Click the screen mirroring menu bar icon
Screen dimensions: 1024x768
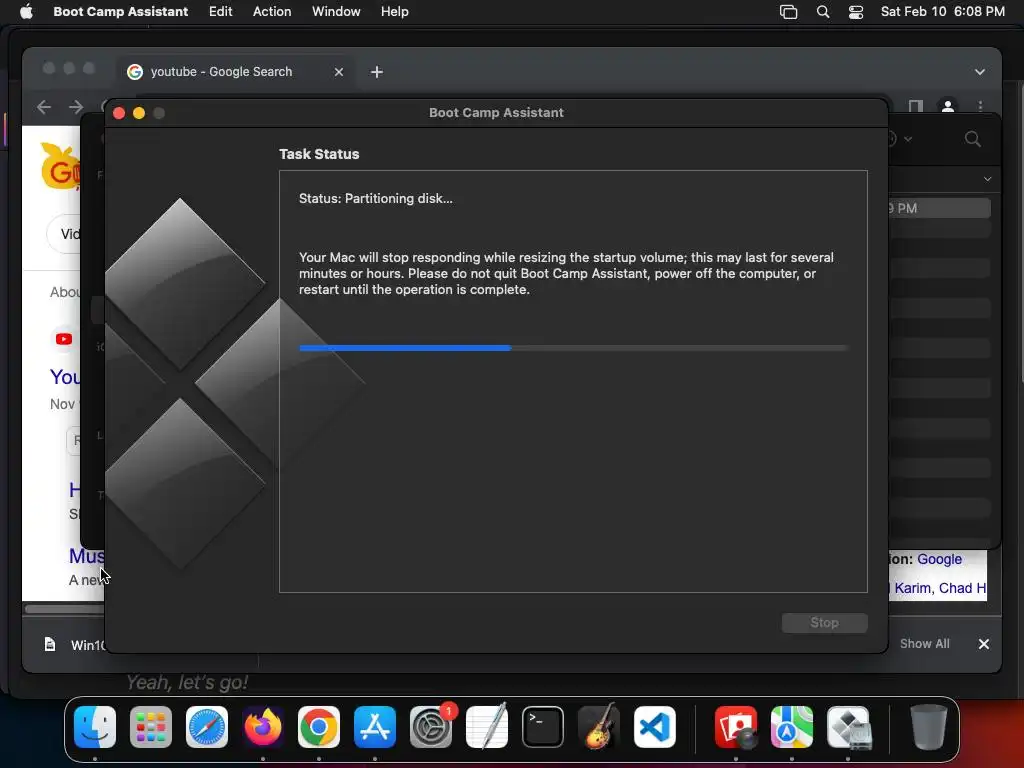pos(788,12)
